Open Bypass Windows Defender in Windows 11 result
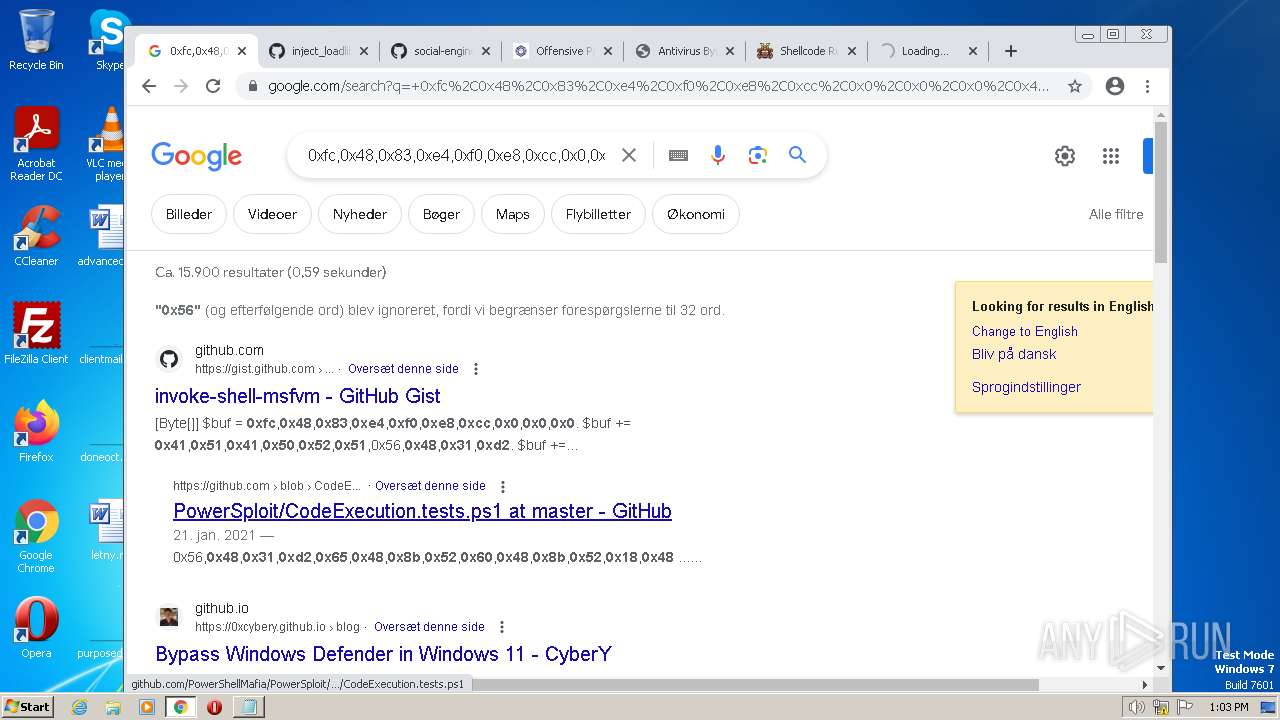This screenshot has width=1280, height=720. pyautogui.click(x=383, y=654)
